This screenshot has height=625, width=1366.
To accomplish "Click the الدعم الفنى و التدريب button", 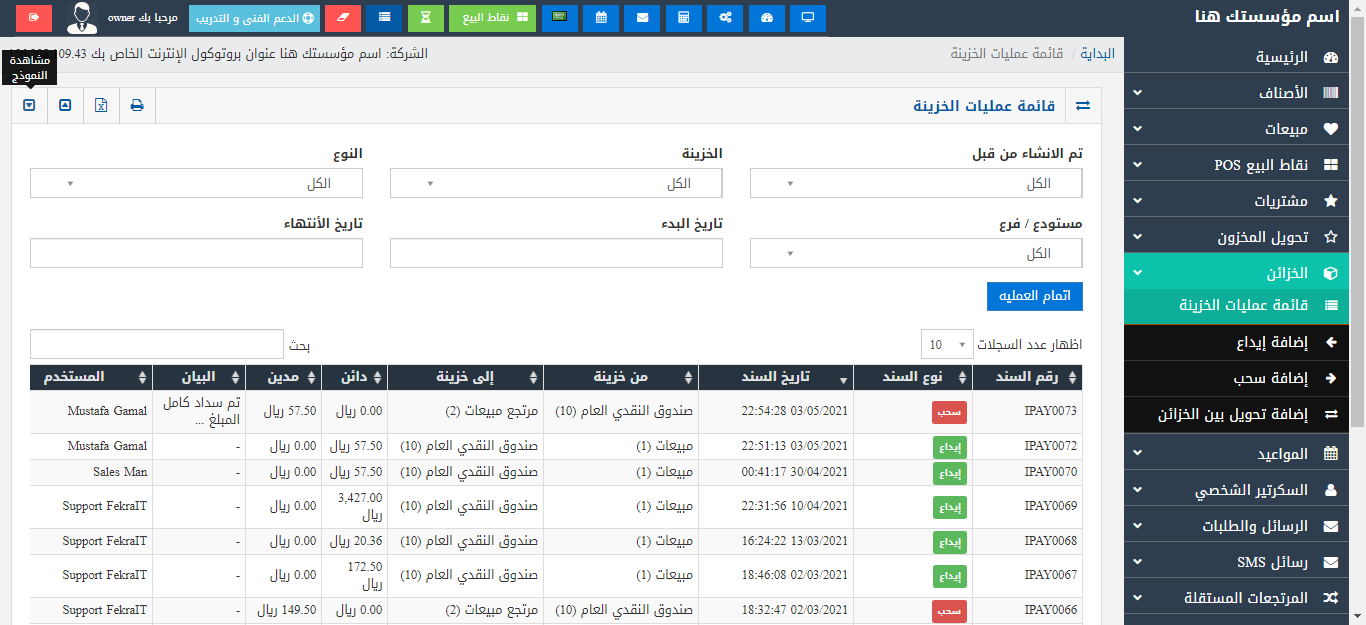I will (x=255, y=18).
